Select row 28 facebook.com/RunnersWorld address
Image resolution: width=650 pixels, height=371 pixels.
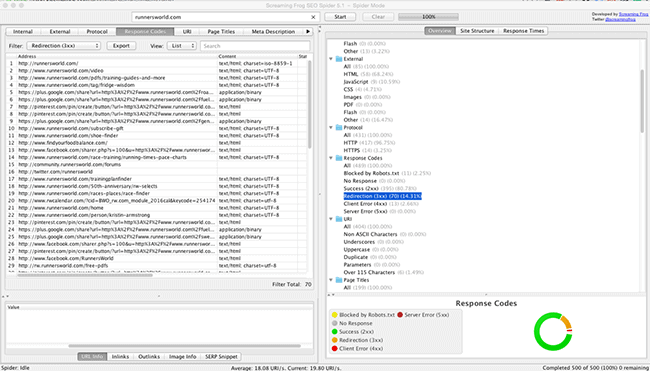[x=66, y=258]
